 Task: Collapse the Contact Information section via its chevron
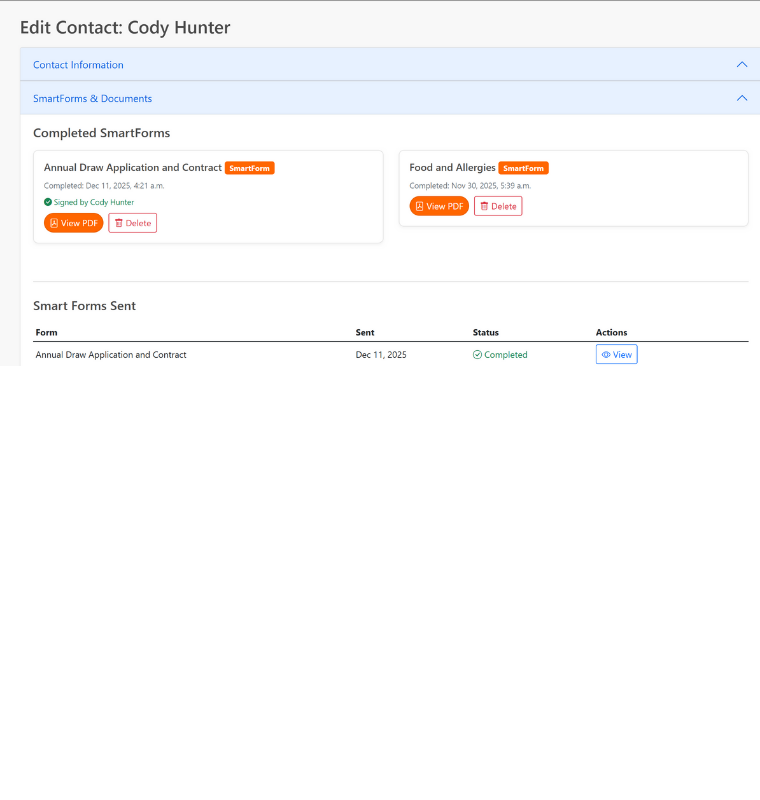pos(742,63)
